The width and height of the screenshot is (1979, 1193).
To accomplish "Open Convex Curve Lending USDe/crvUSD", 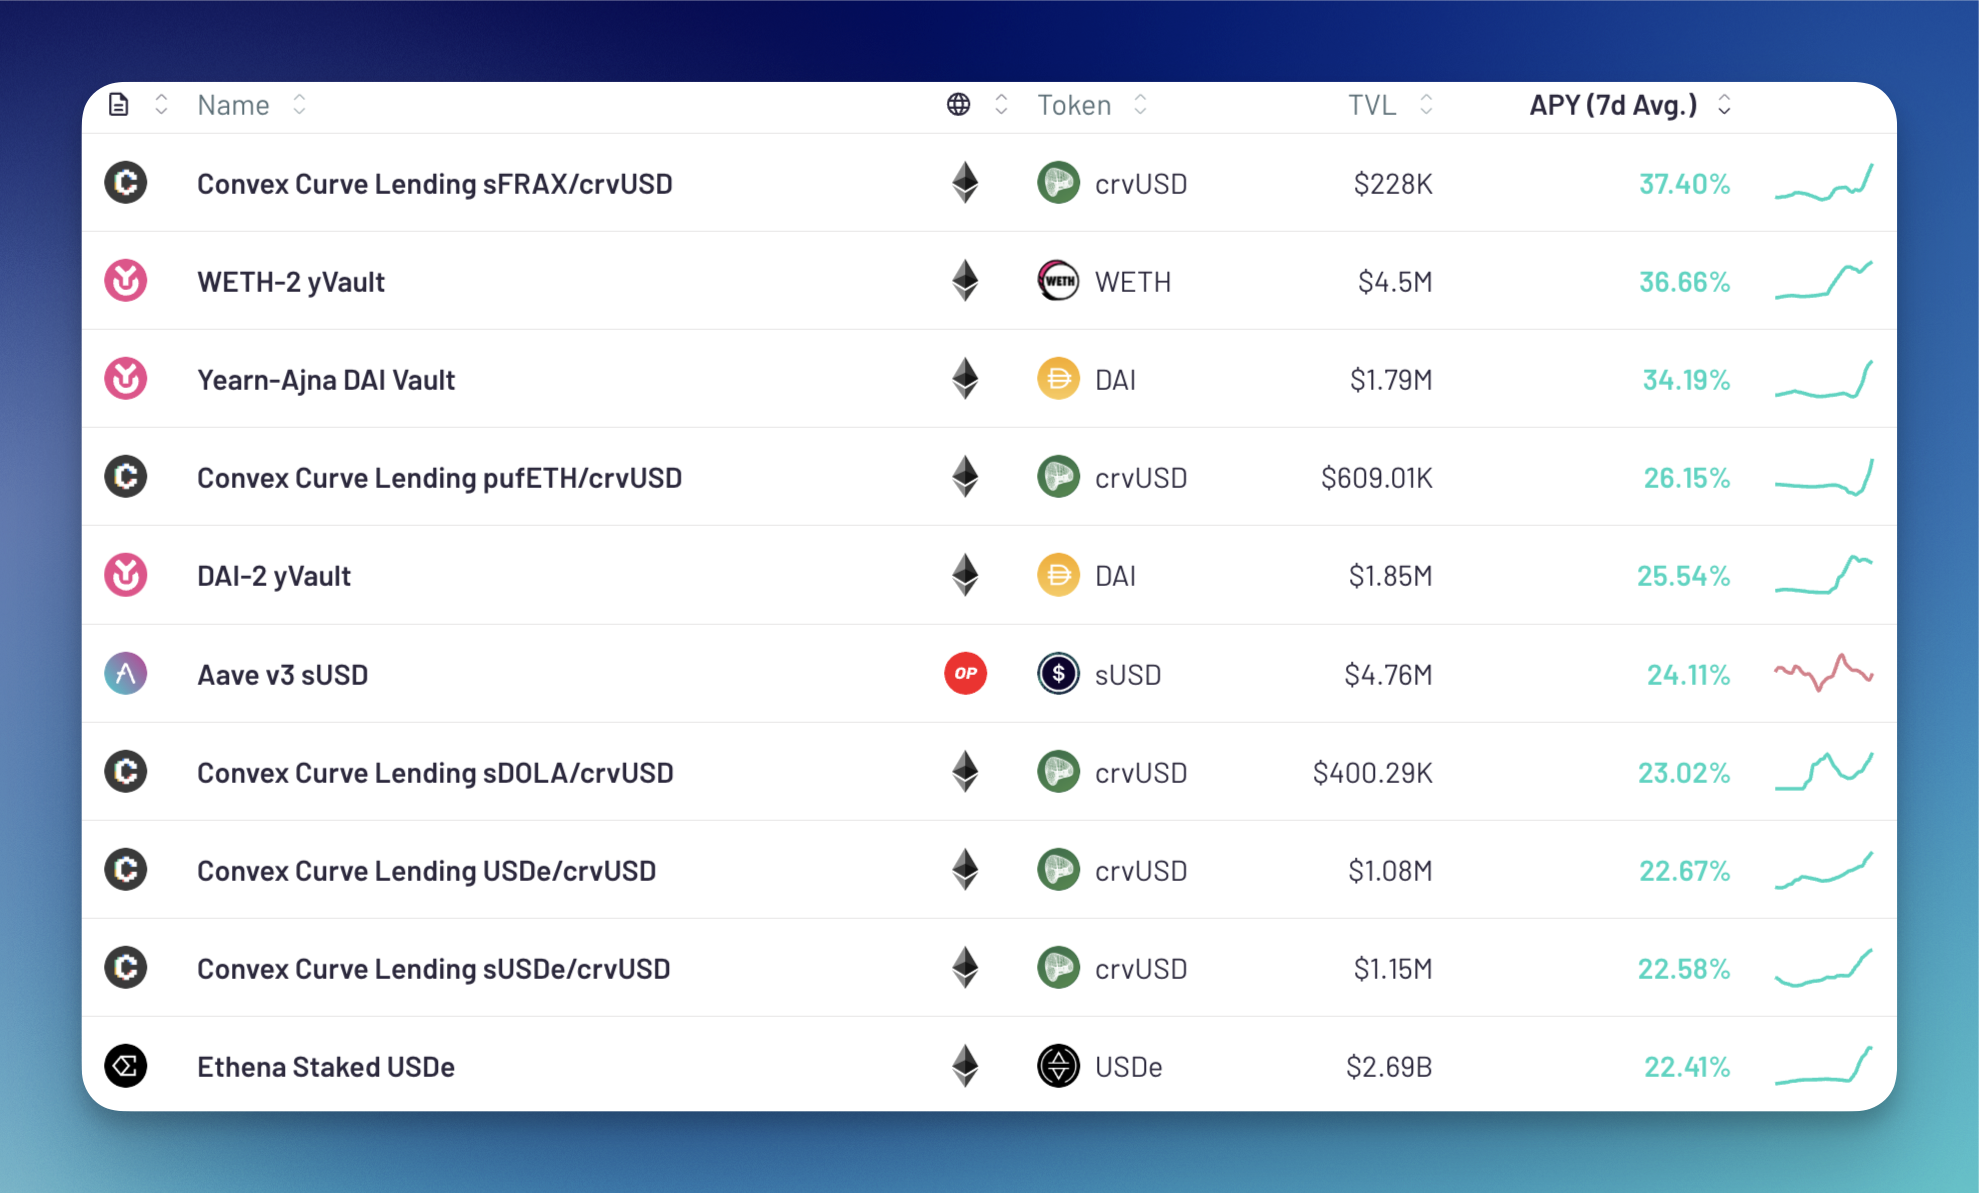I will [x=427, y=871].
